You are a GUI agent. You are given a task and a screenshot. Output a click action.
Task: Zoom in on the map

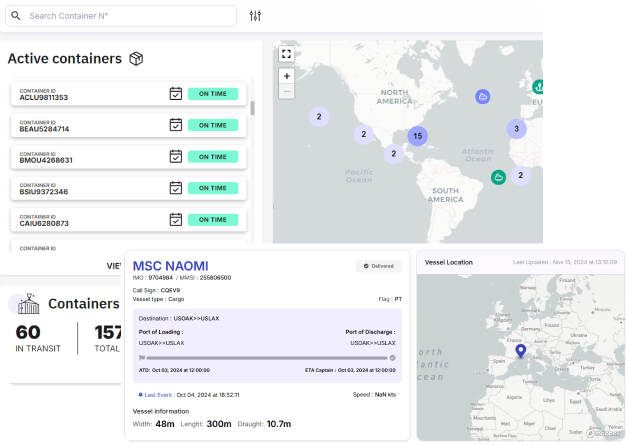click(x=286, y=76)
